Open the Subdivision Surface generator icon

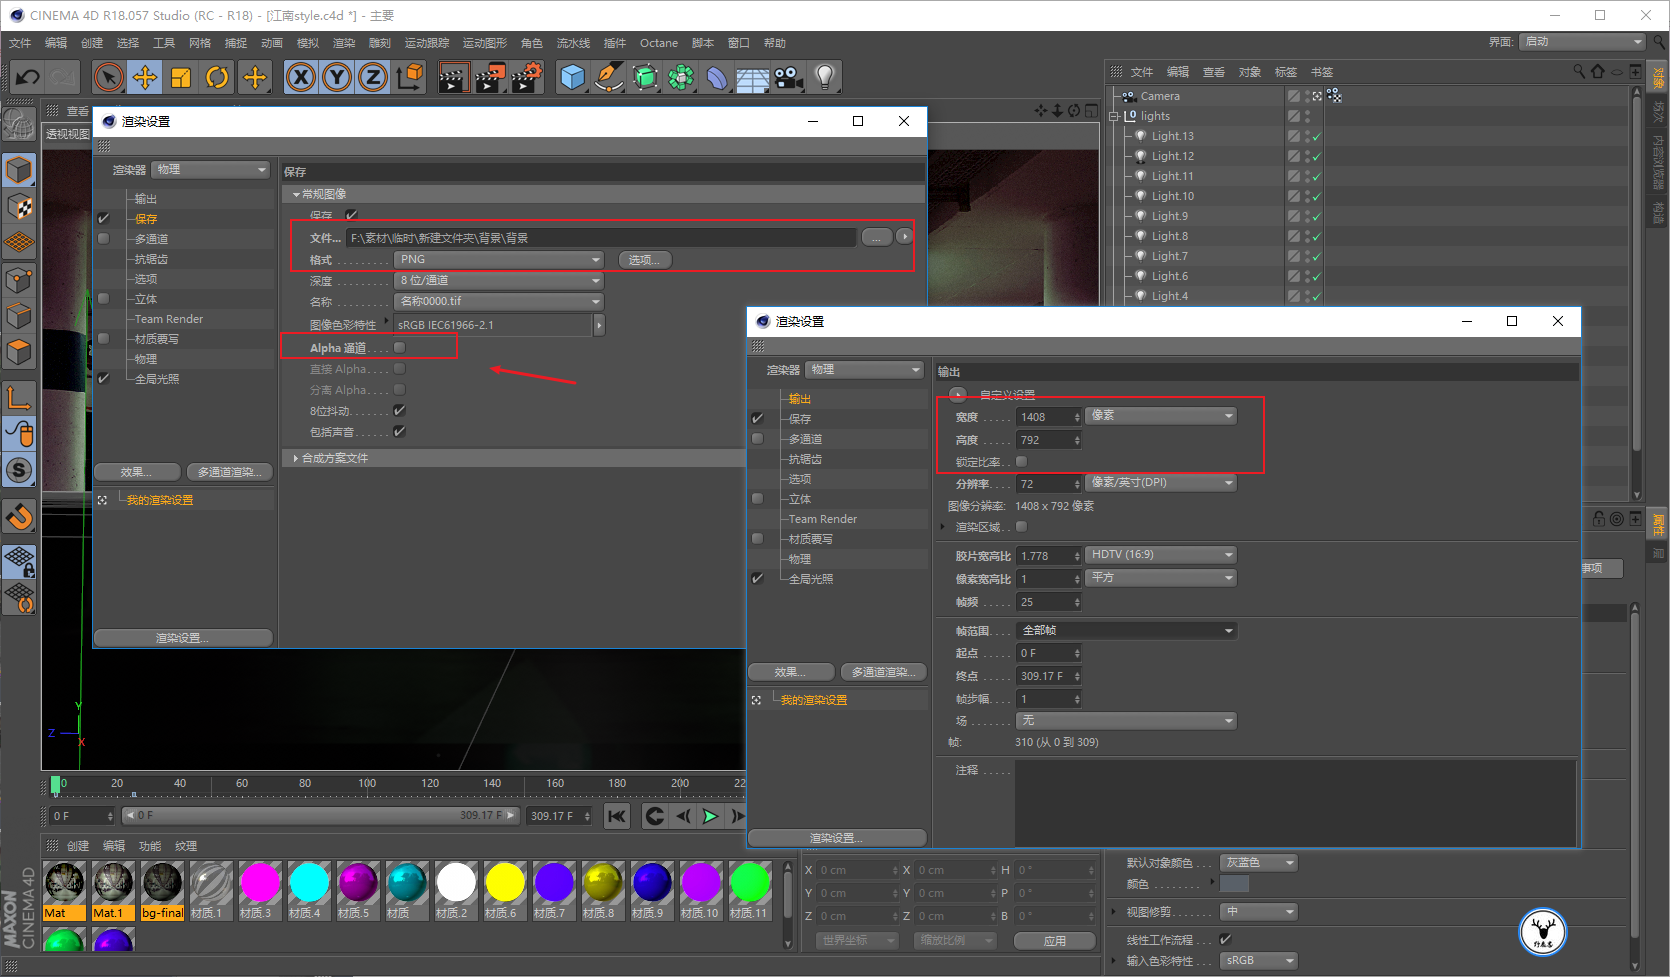[645, 77]
